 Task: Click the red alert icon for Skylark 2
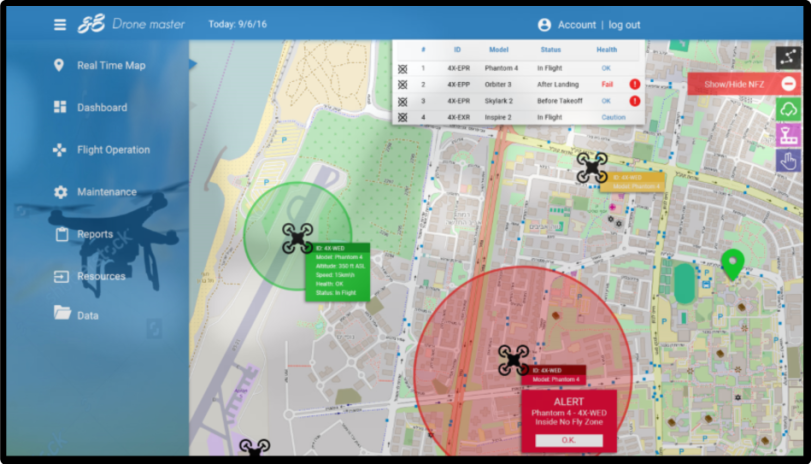pos(635,101)
